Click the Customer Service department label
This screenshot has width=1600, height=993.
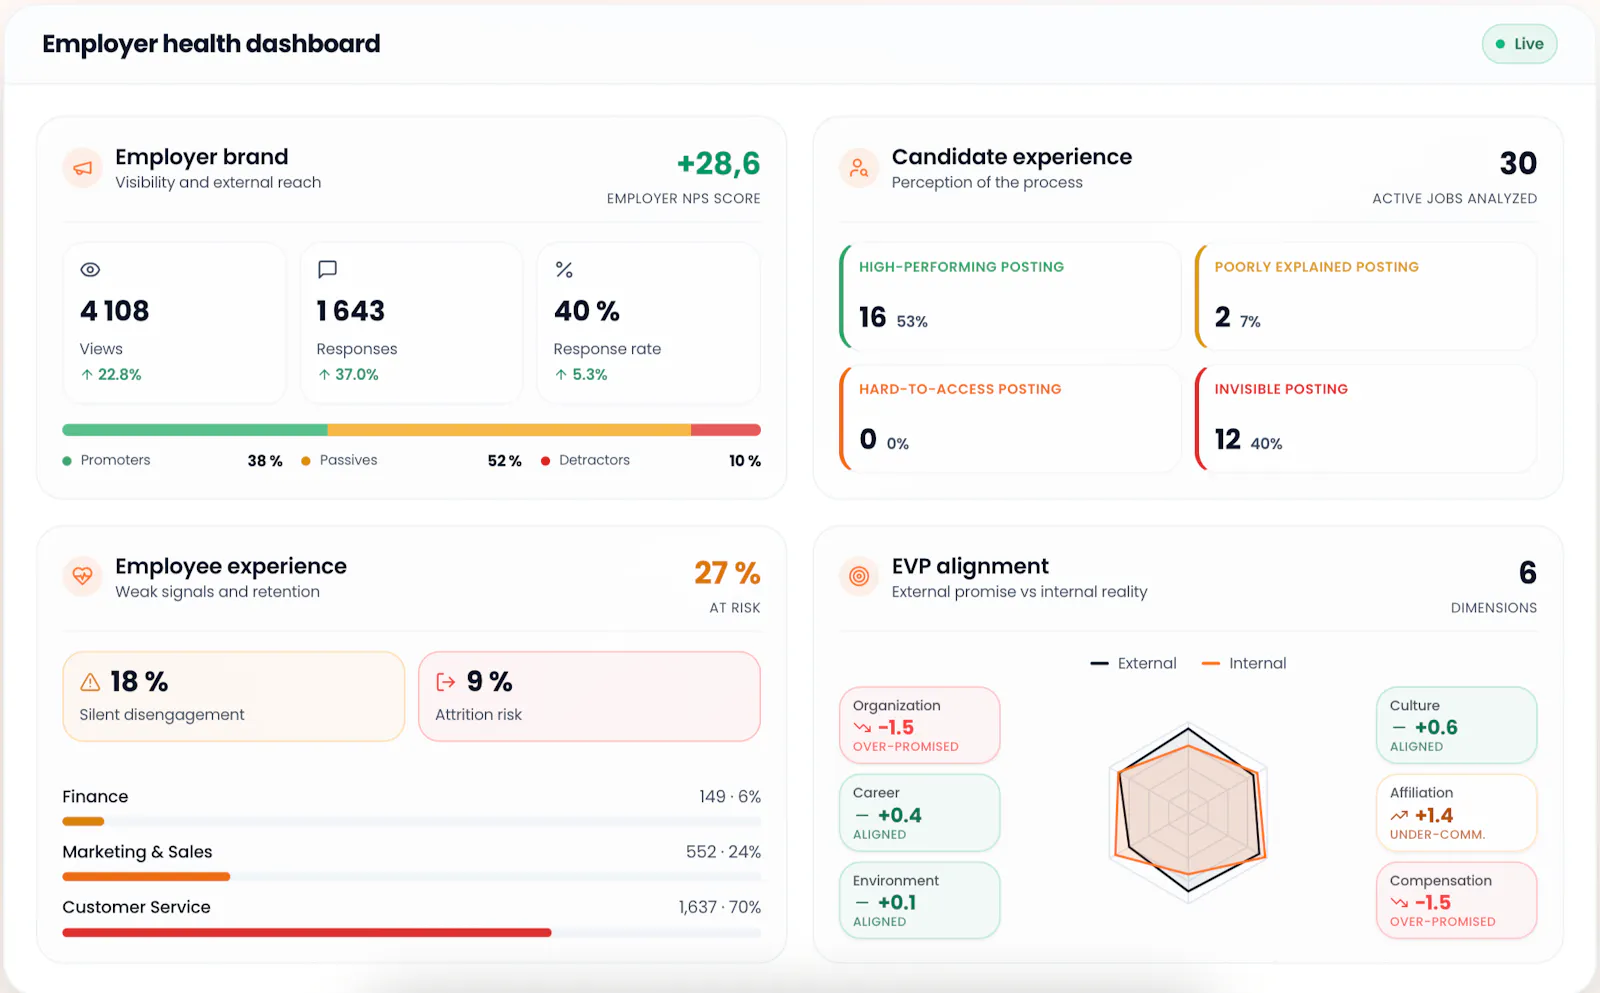click(136, 908)
